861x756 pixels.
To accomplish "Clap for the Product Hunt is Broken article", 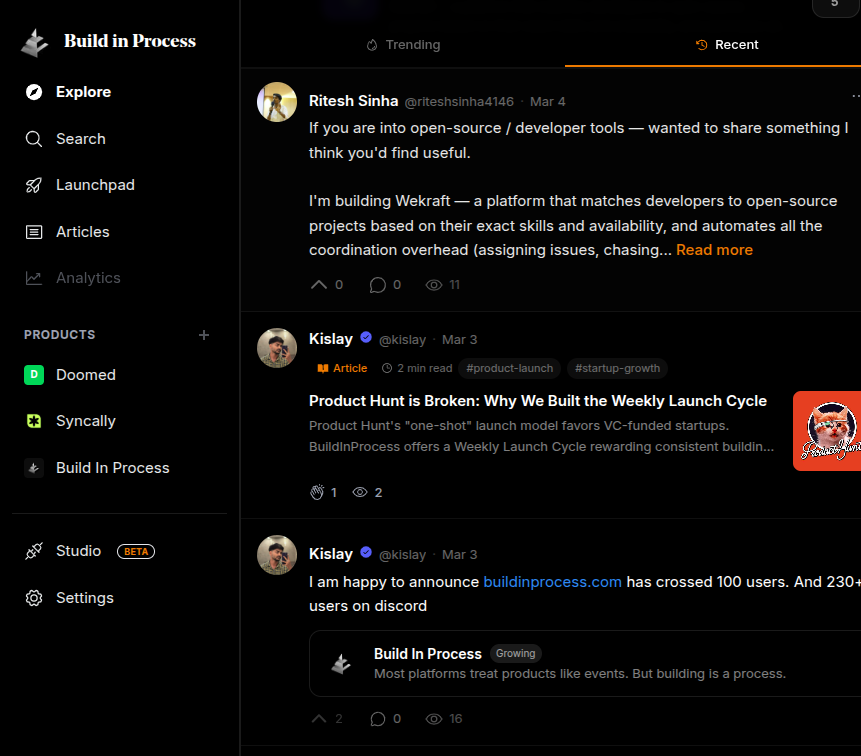I will coord(317,492).
